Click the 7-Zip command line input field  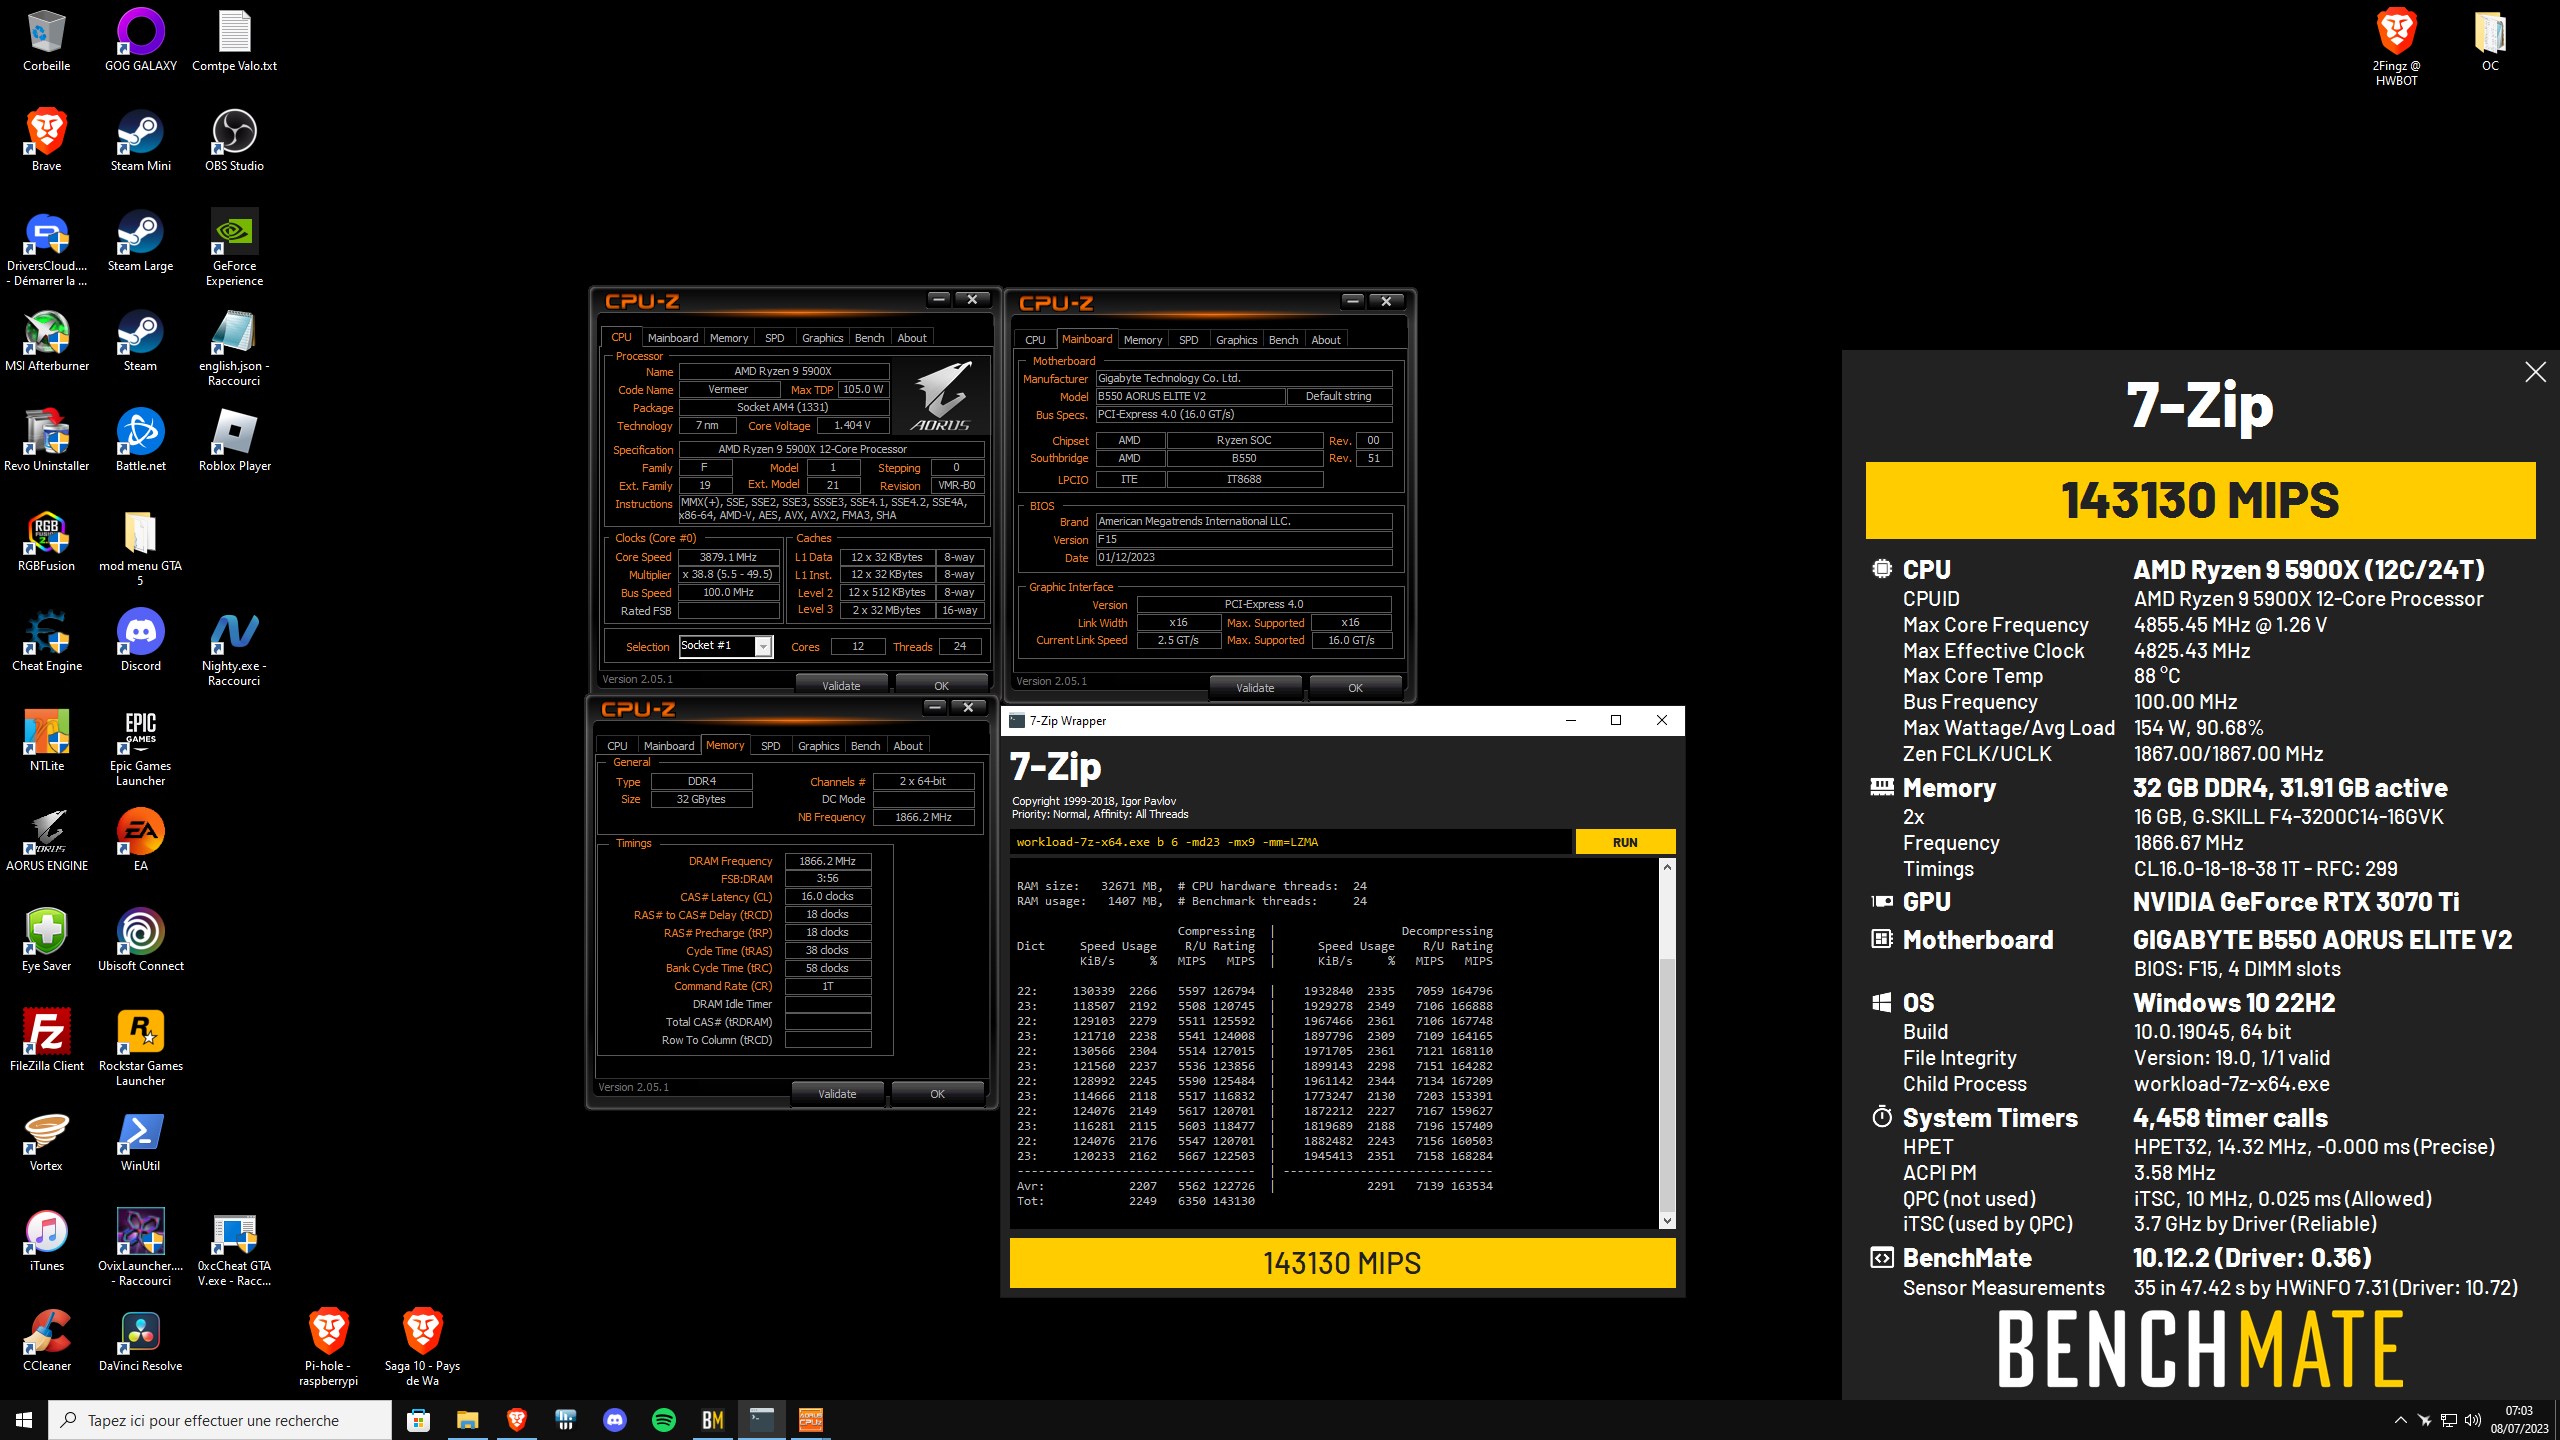1290,842
